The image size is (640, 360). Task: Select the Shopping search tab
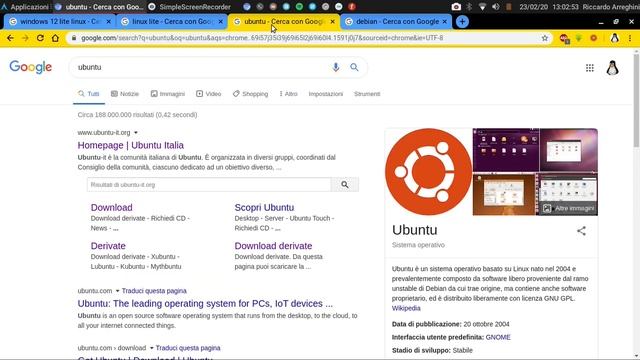[251, 94]
